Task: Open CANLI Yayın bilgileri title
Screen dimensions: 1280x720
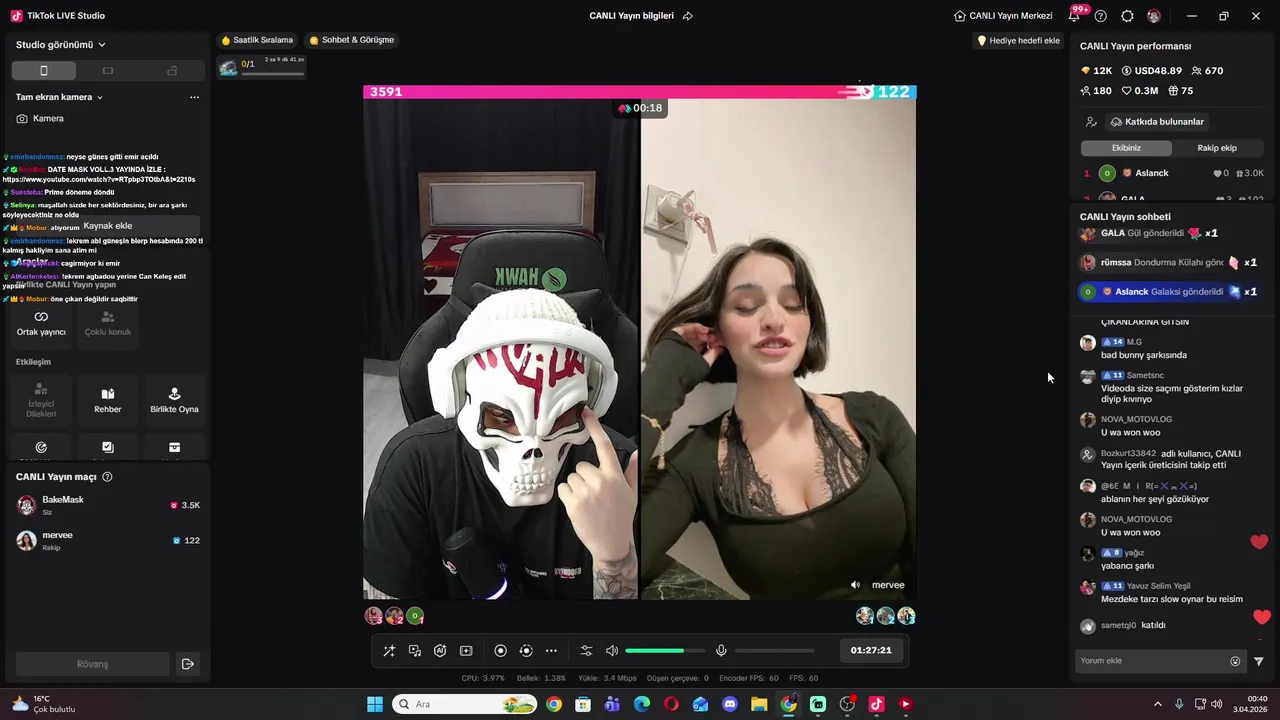Action: 631,16
